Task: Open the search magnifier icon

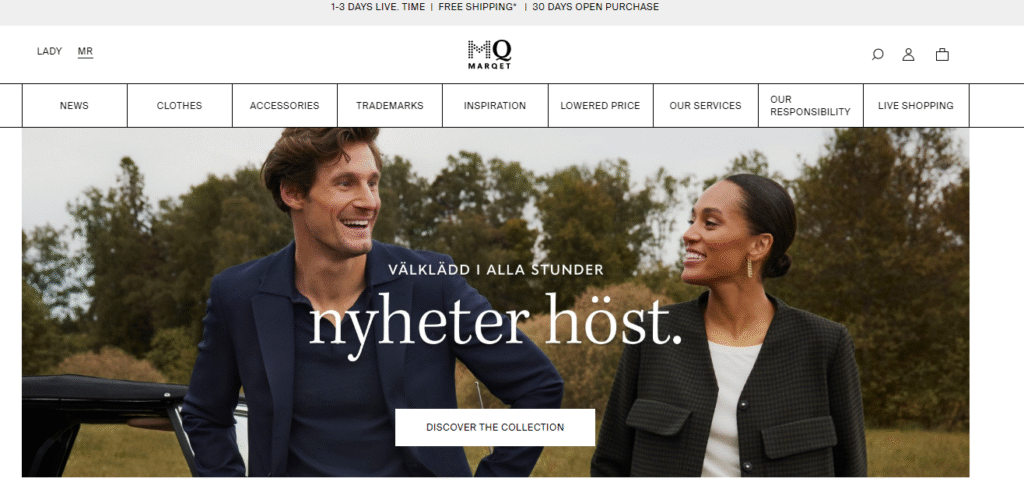Action: point(877,55)
